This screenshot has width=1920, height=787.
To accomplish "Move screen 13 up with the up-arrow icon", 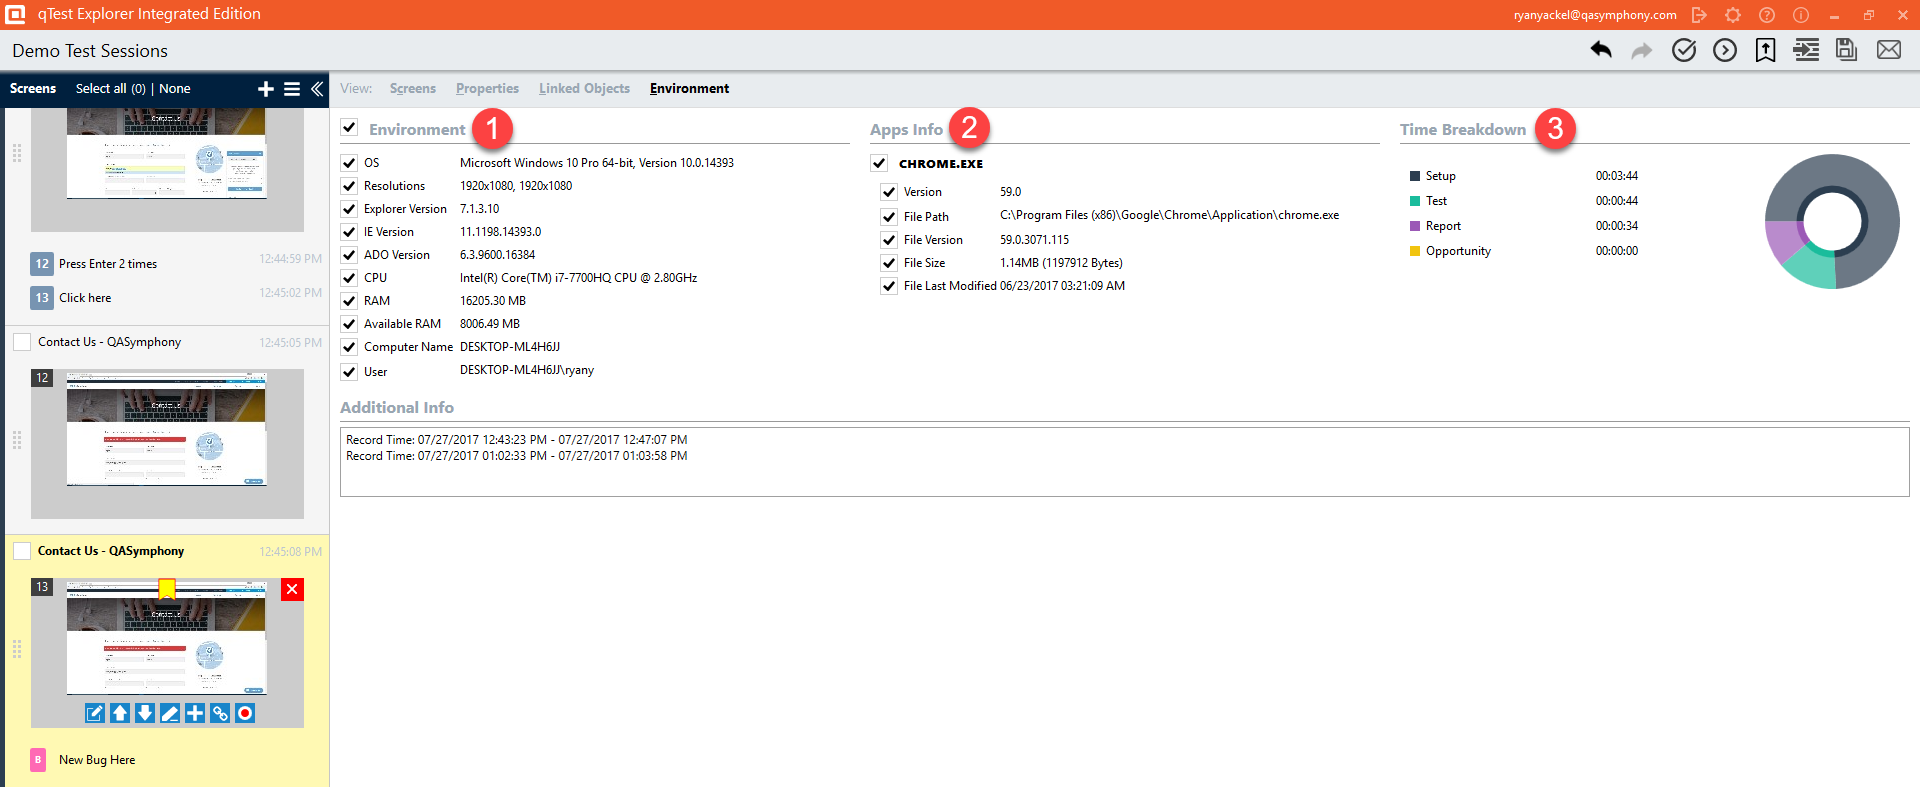I will (120, 713).
